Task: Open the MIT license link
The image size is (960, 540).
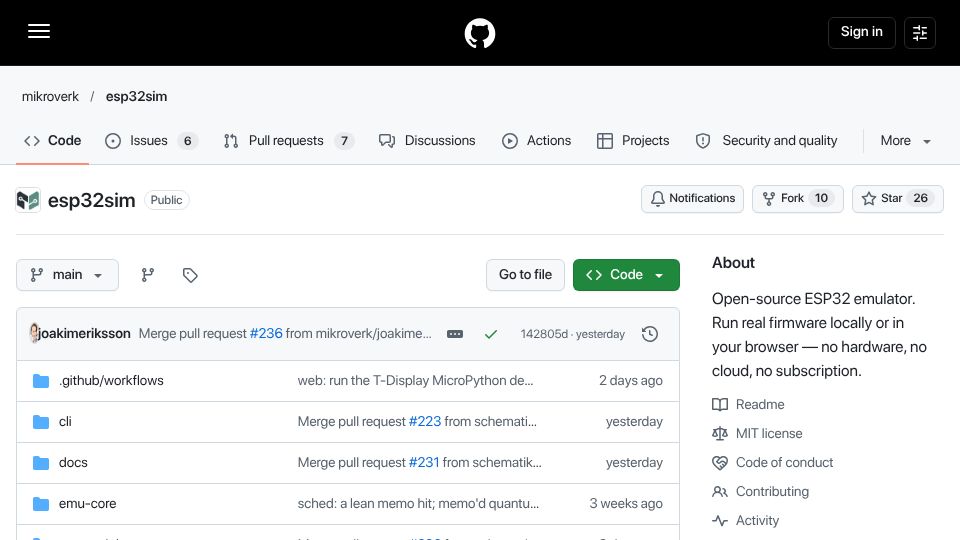Action: pos(769,433)
